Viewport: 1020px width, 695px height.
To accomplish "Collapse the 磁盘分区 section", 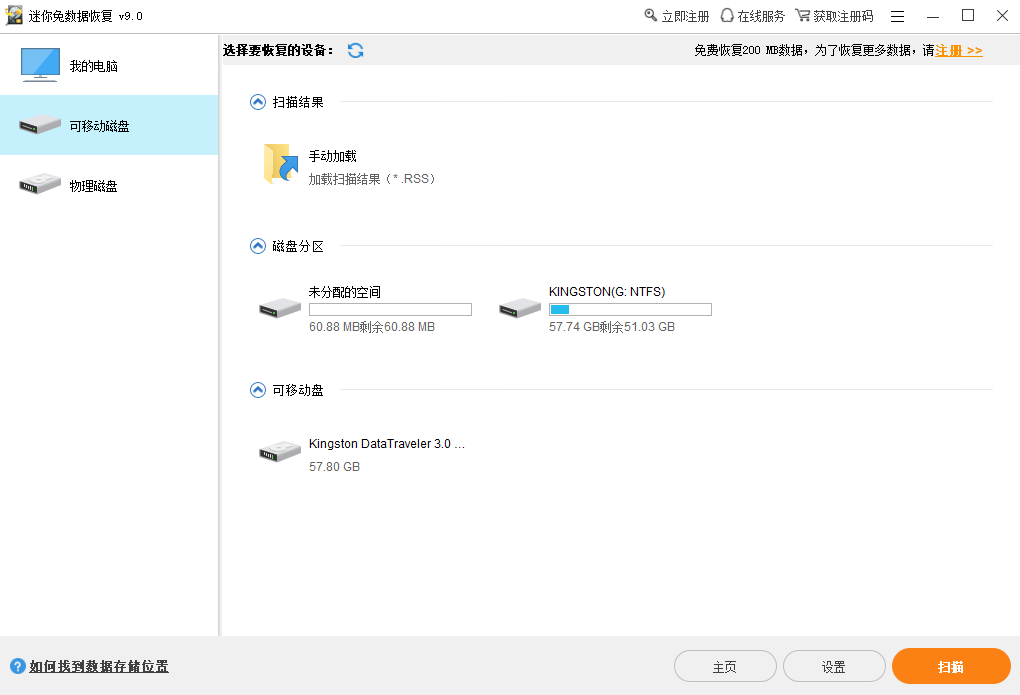I will coord(258,246).
